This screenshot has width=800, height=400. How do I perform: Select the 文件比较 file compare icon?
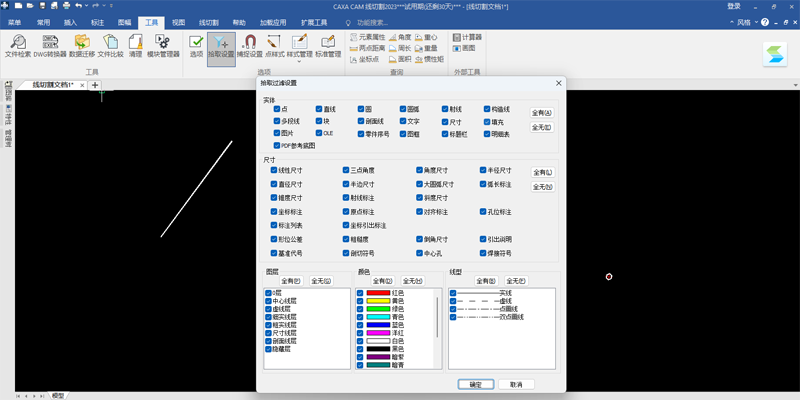(110, 46)
